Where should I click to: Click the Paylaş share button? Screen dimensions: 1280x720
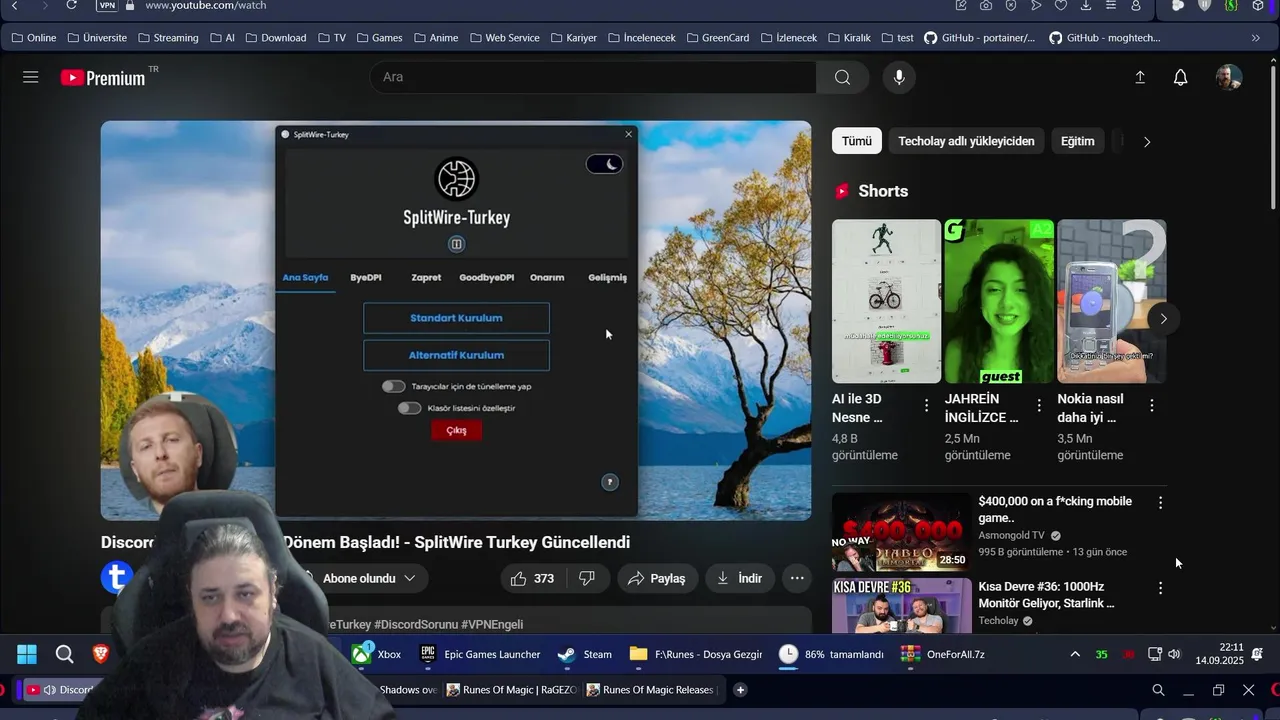point(657,578)
